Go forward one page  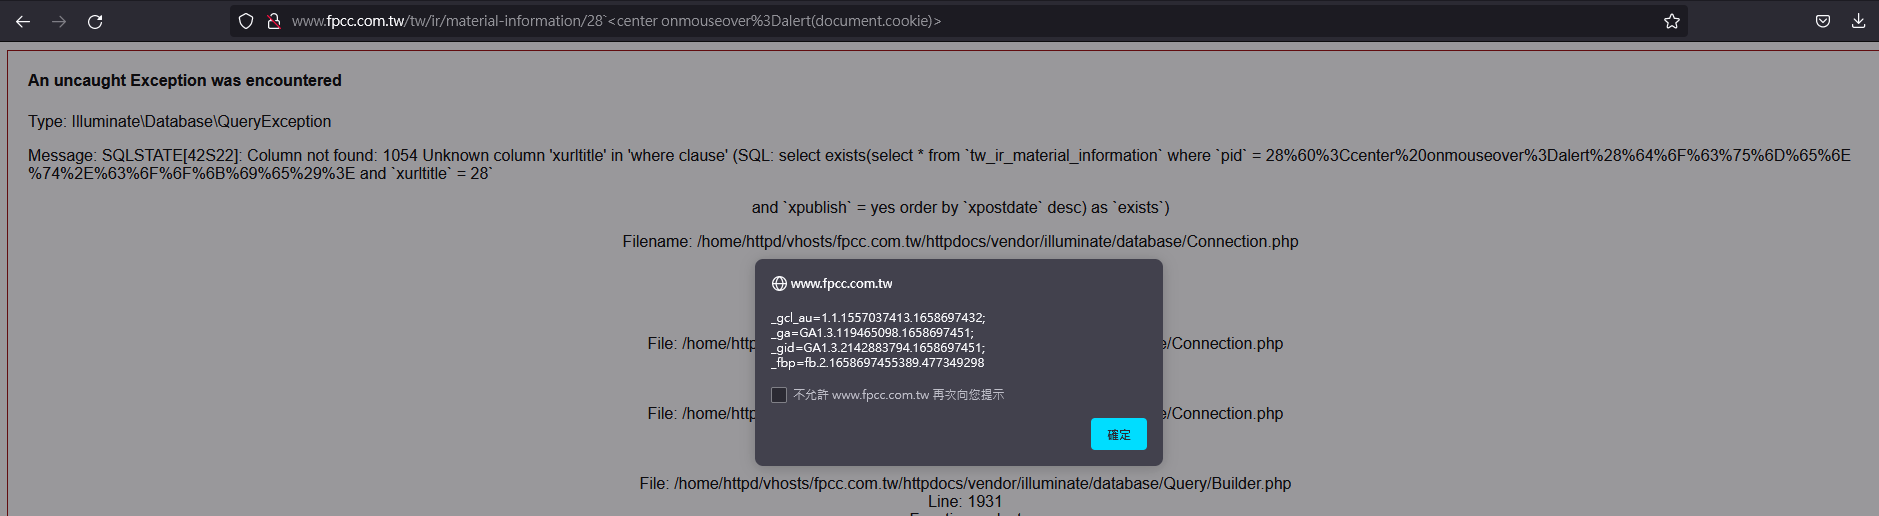click(59, 21)
